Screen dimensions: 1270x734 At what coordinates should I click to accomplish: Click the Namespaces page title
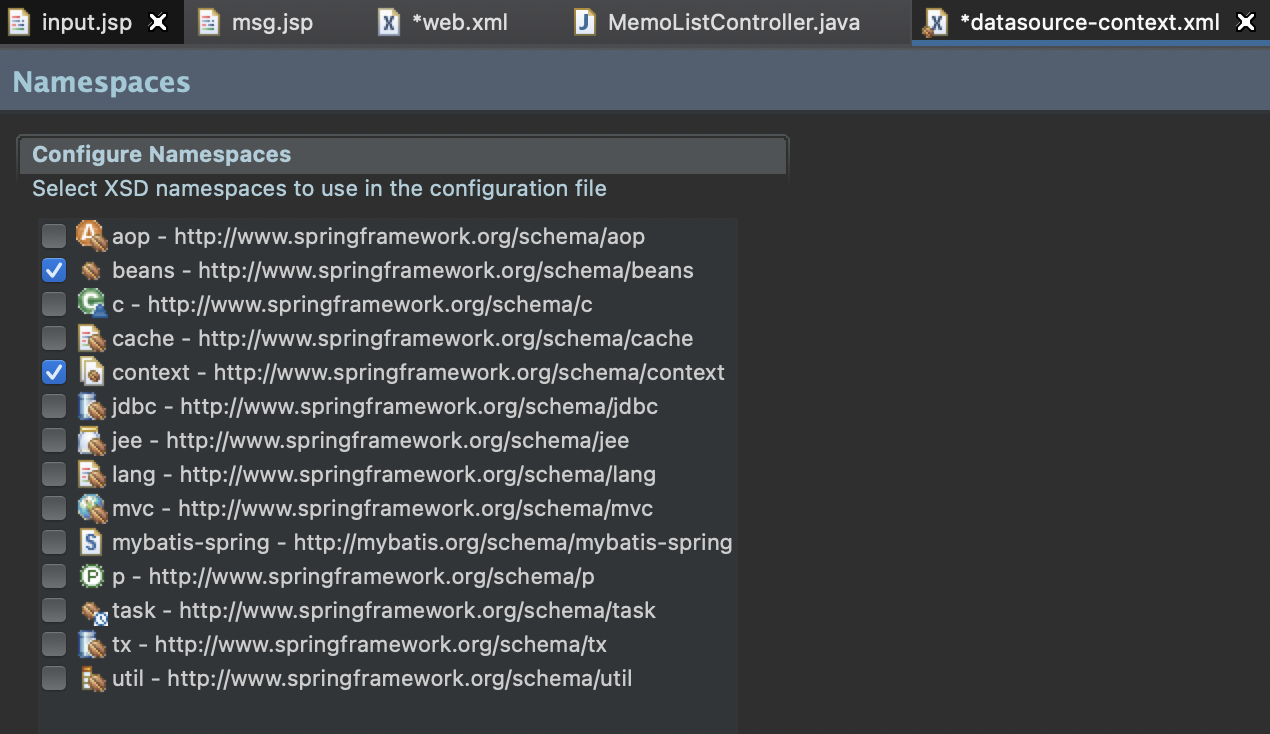tap(101, 82)
